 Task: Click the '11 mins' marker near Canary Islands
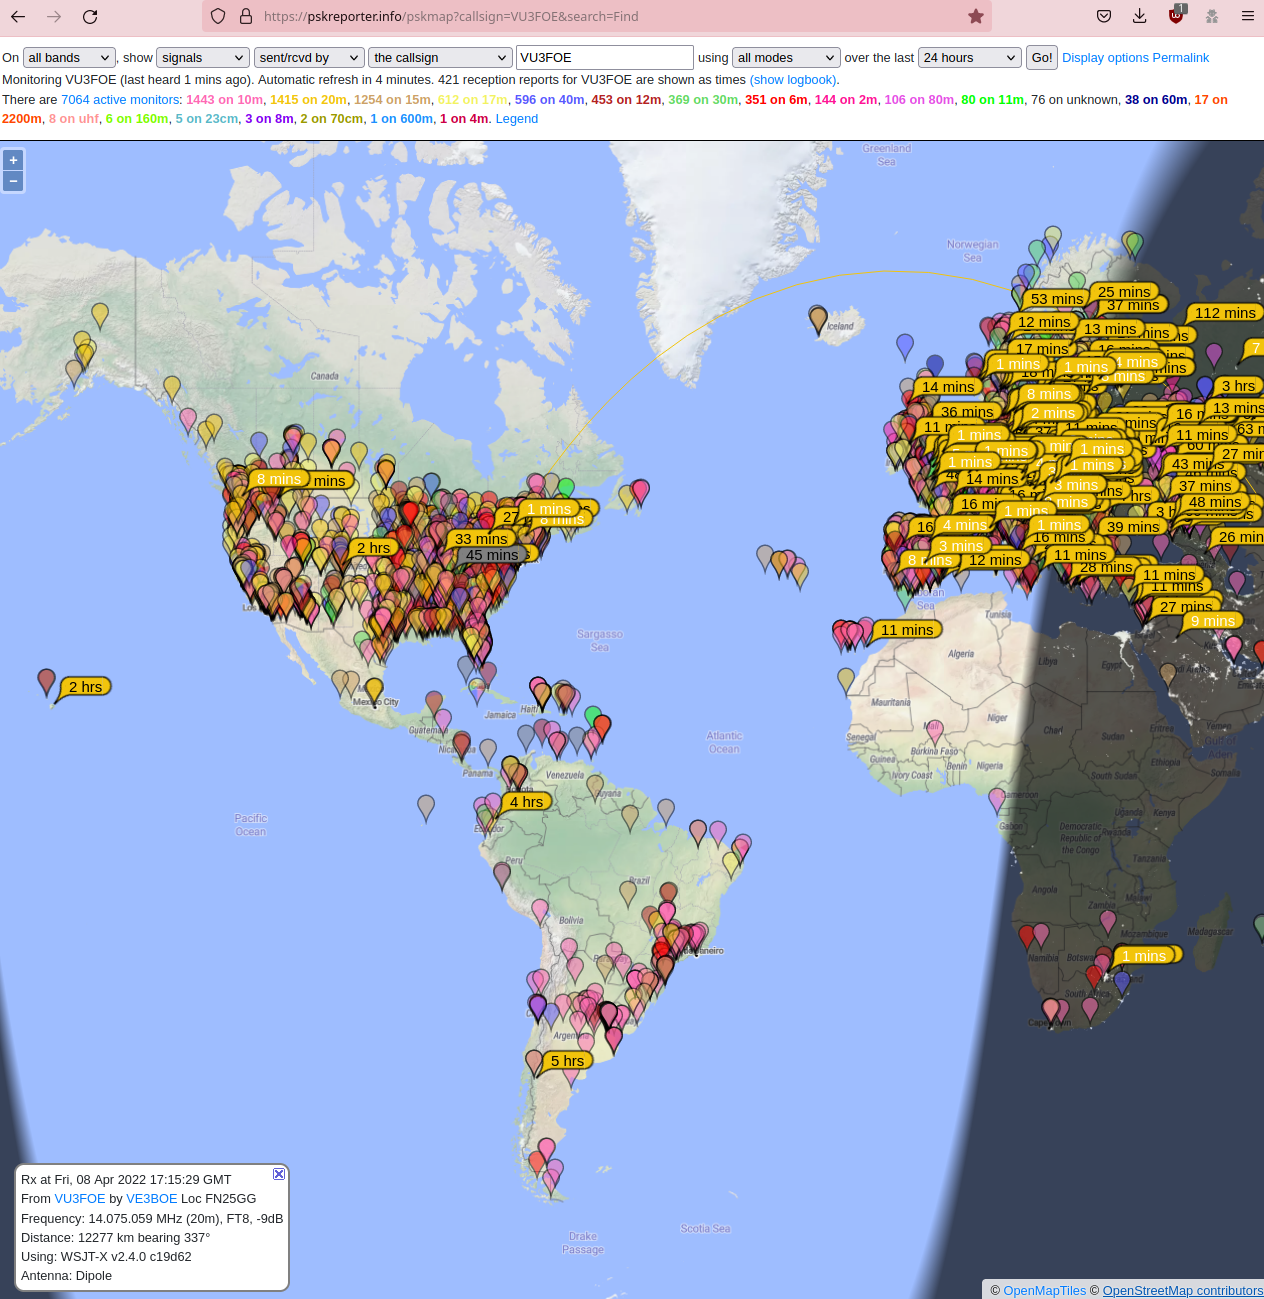(907, 630)
